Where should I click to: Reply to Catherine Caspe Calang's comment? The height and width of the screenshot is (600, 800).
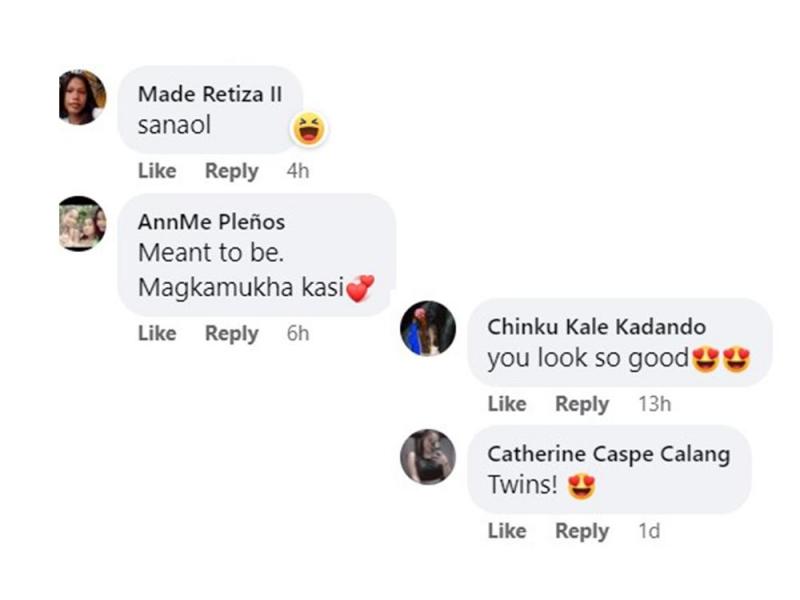tap(582, 531)
